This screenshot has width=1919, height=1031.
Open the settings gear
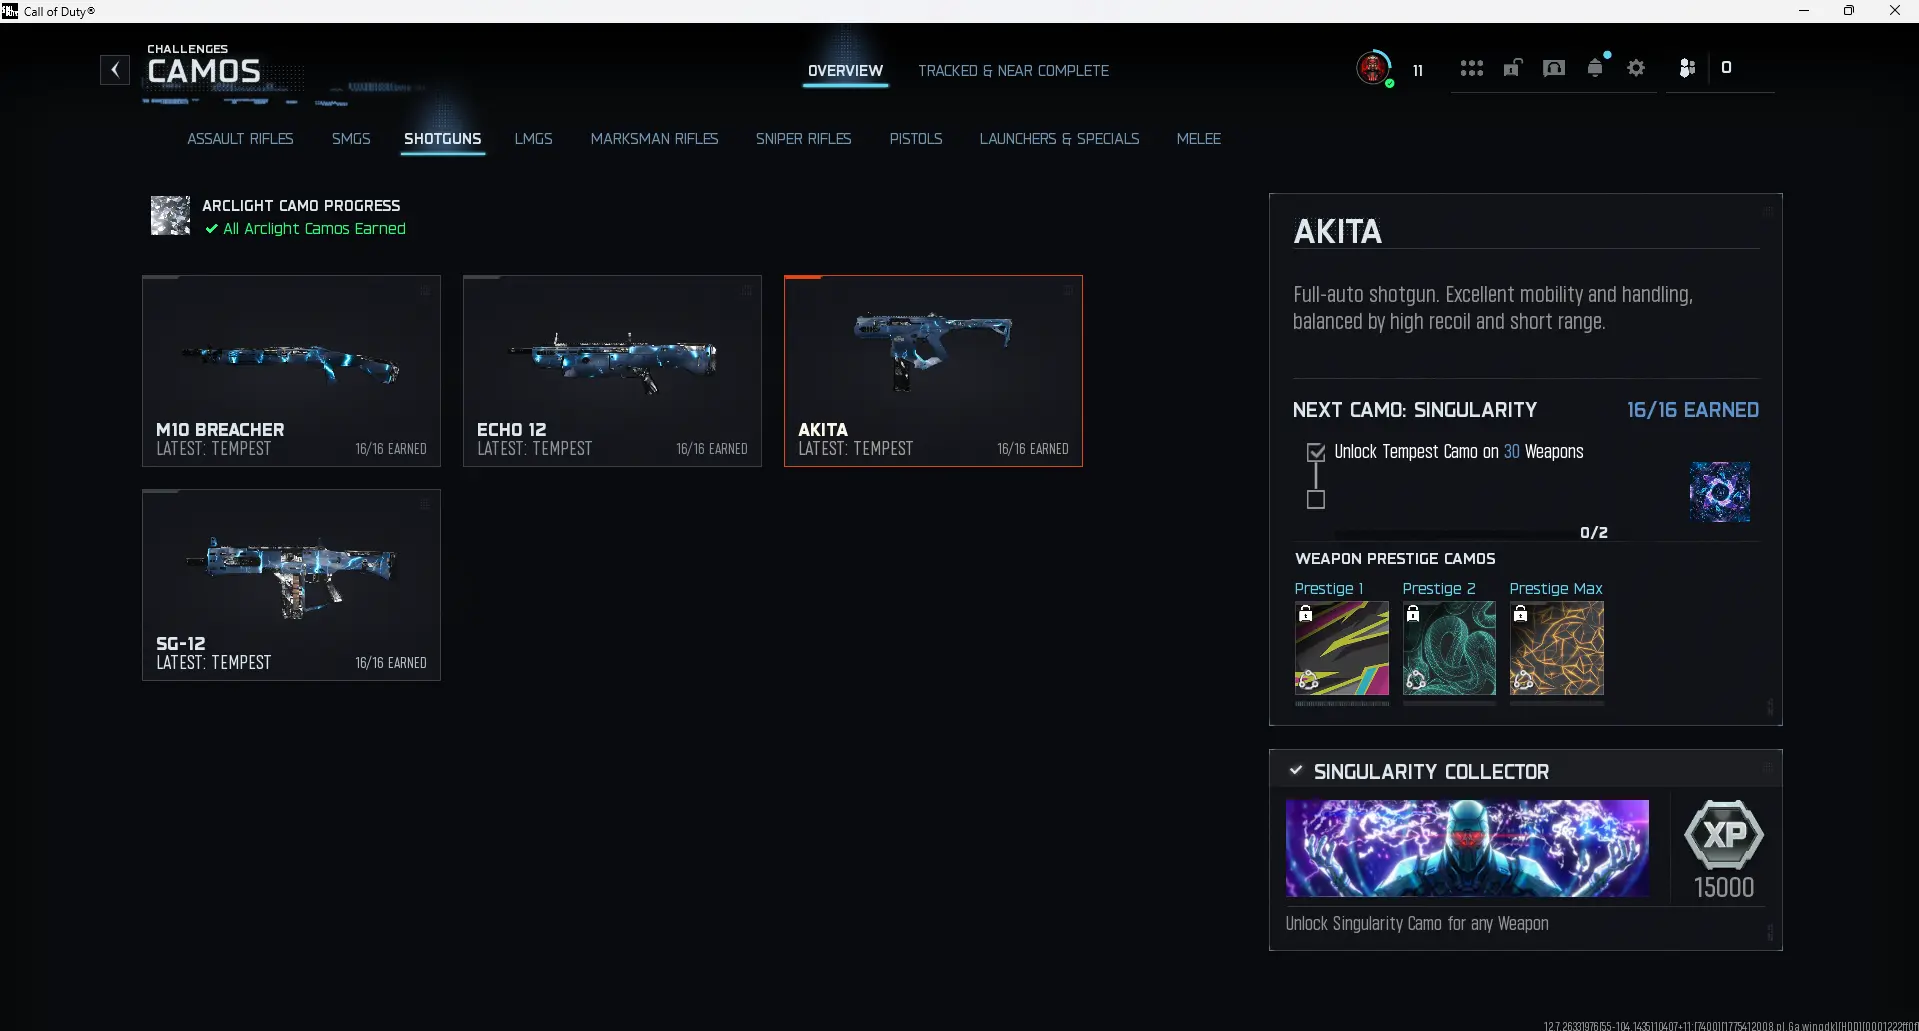1636,68
